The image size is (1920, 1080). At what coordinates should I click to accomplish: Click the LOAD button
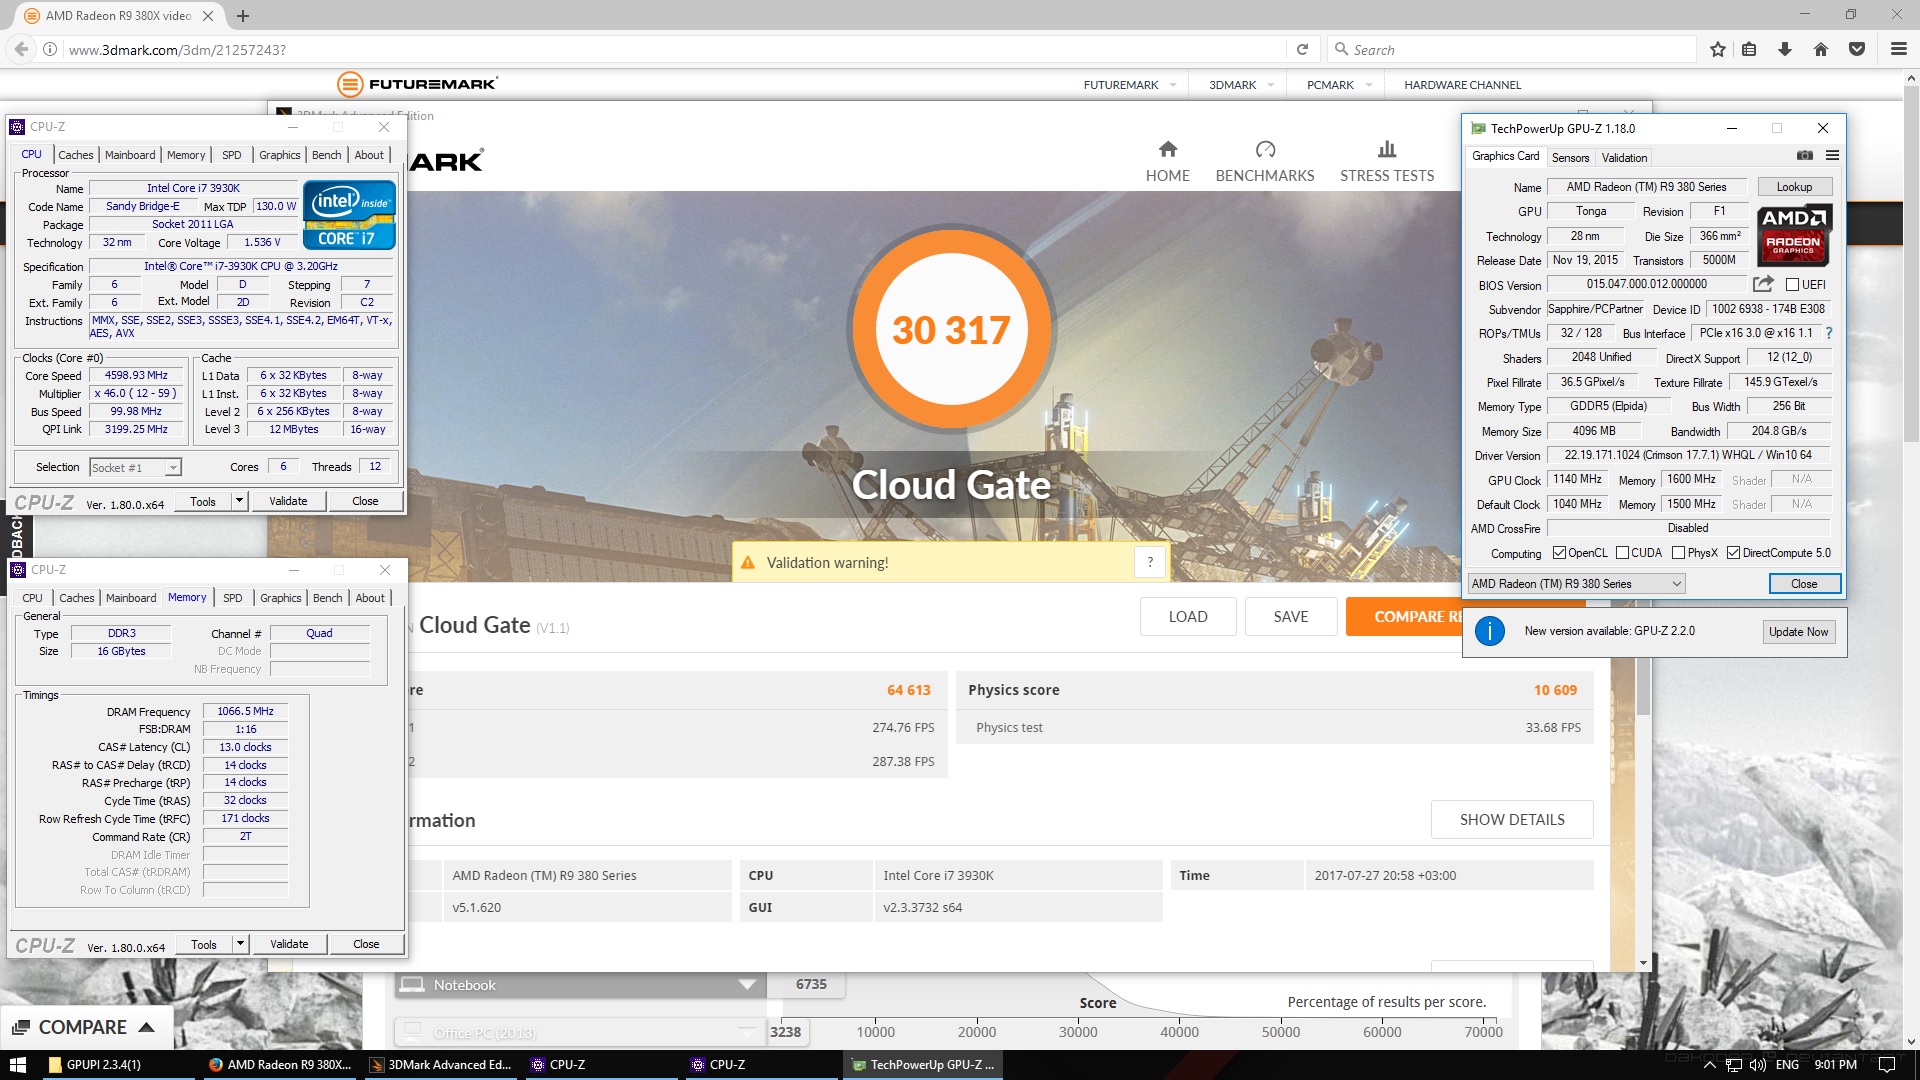1188,616
